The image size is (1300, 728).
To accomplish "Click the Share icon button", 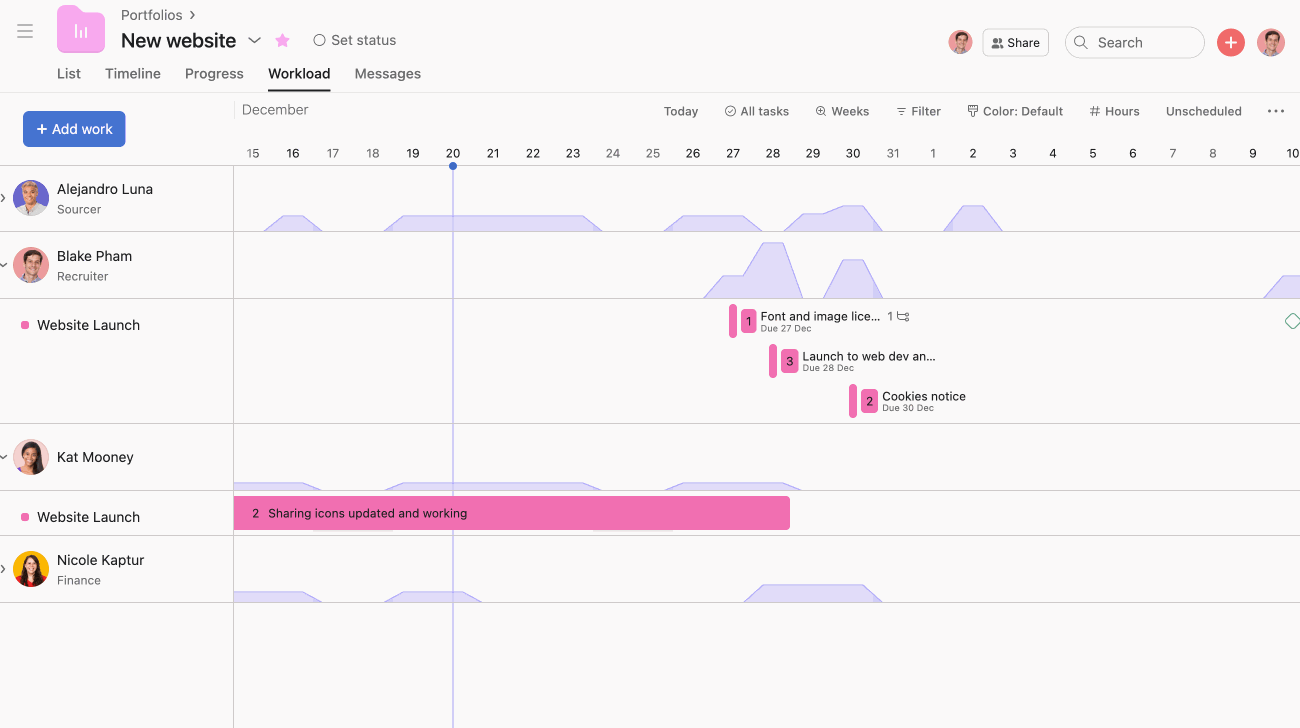I will point(996,42).
